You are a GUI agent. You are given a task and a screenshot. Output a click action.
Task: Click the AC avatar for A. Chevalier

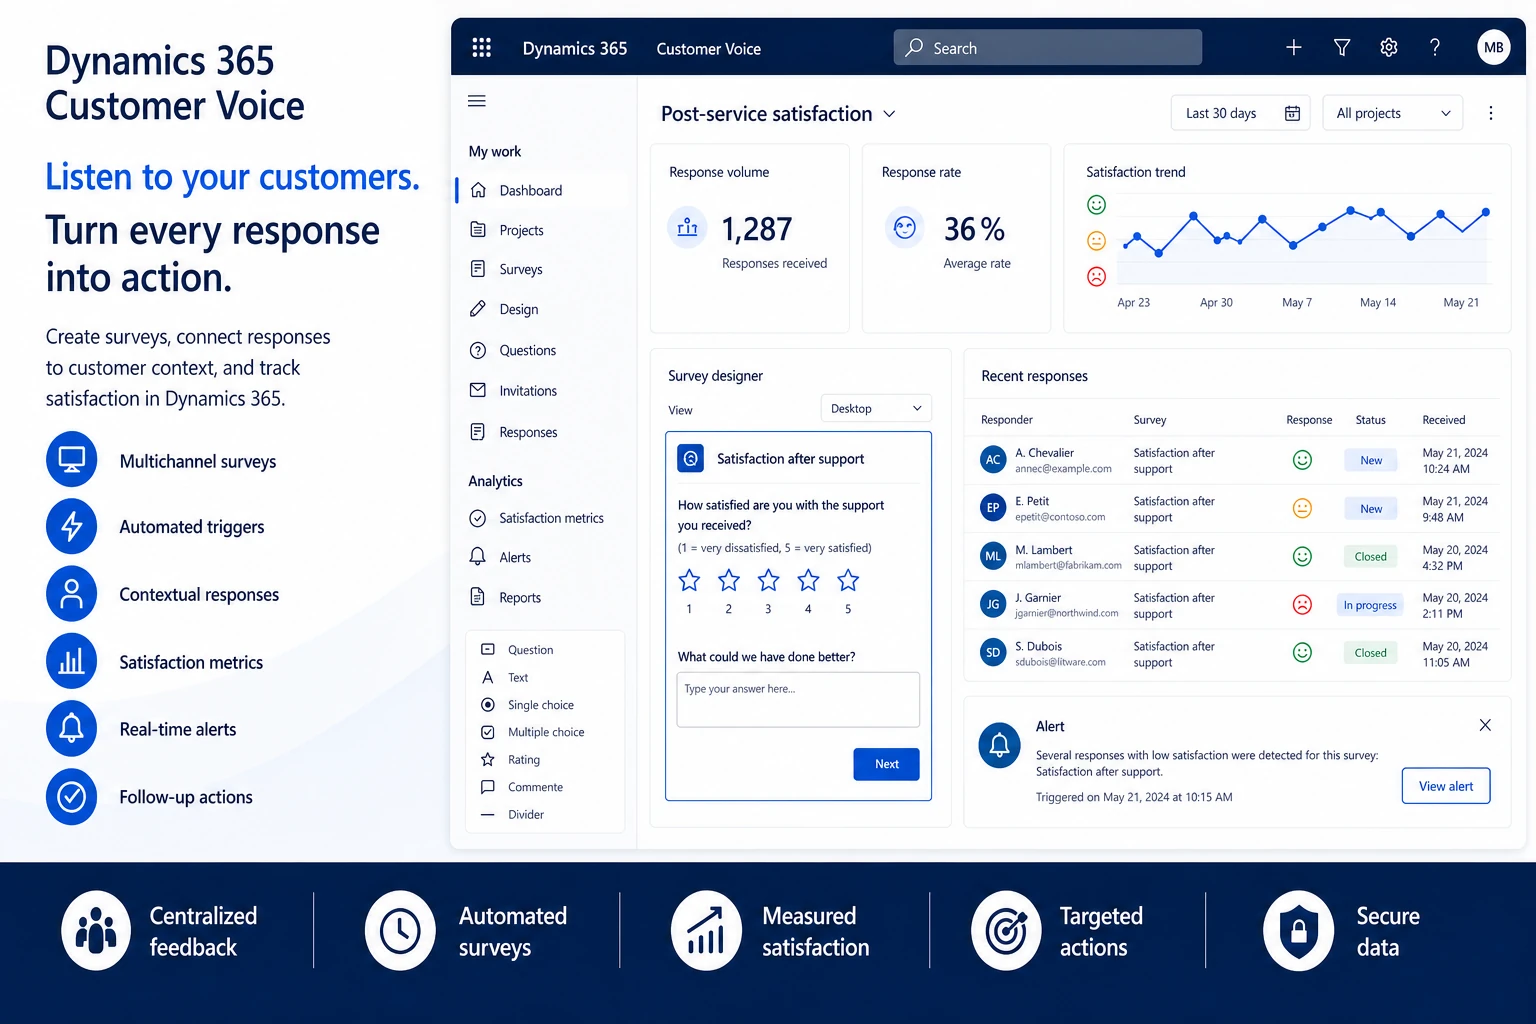click(993, 460)
